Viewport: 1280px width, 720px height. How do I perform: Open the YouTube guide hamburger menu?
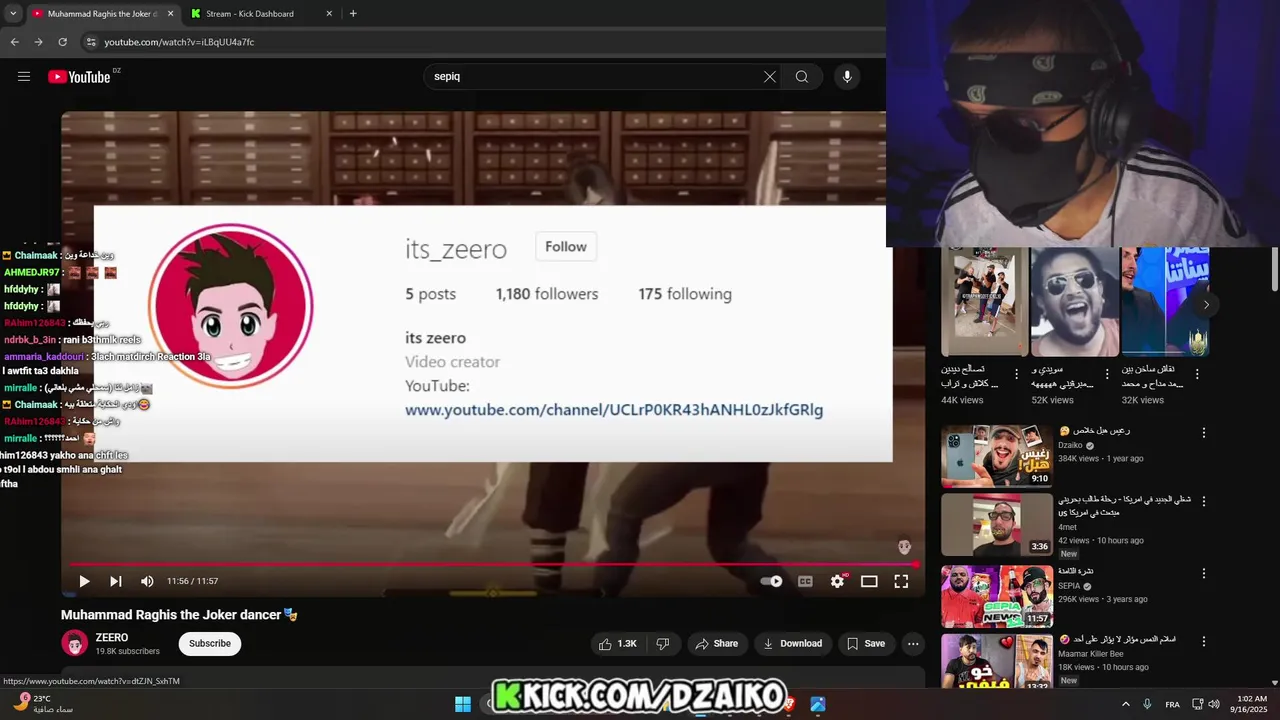pyautogui.click(x=24, y=76)
